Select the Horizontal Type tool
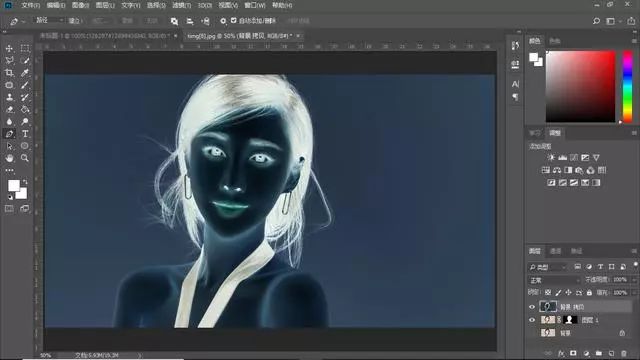 [25, 134]
